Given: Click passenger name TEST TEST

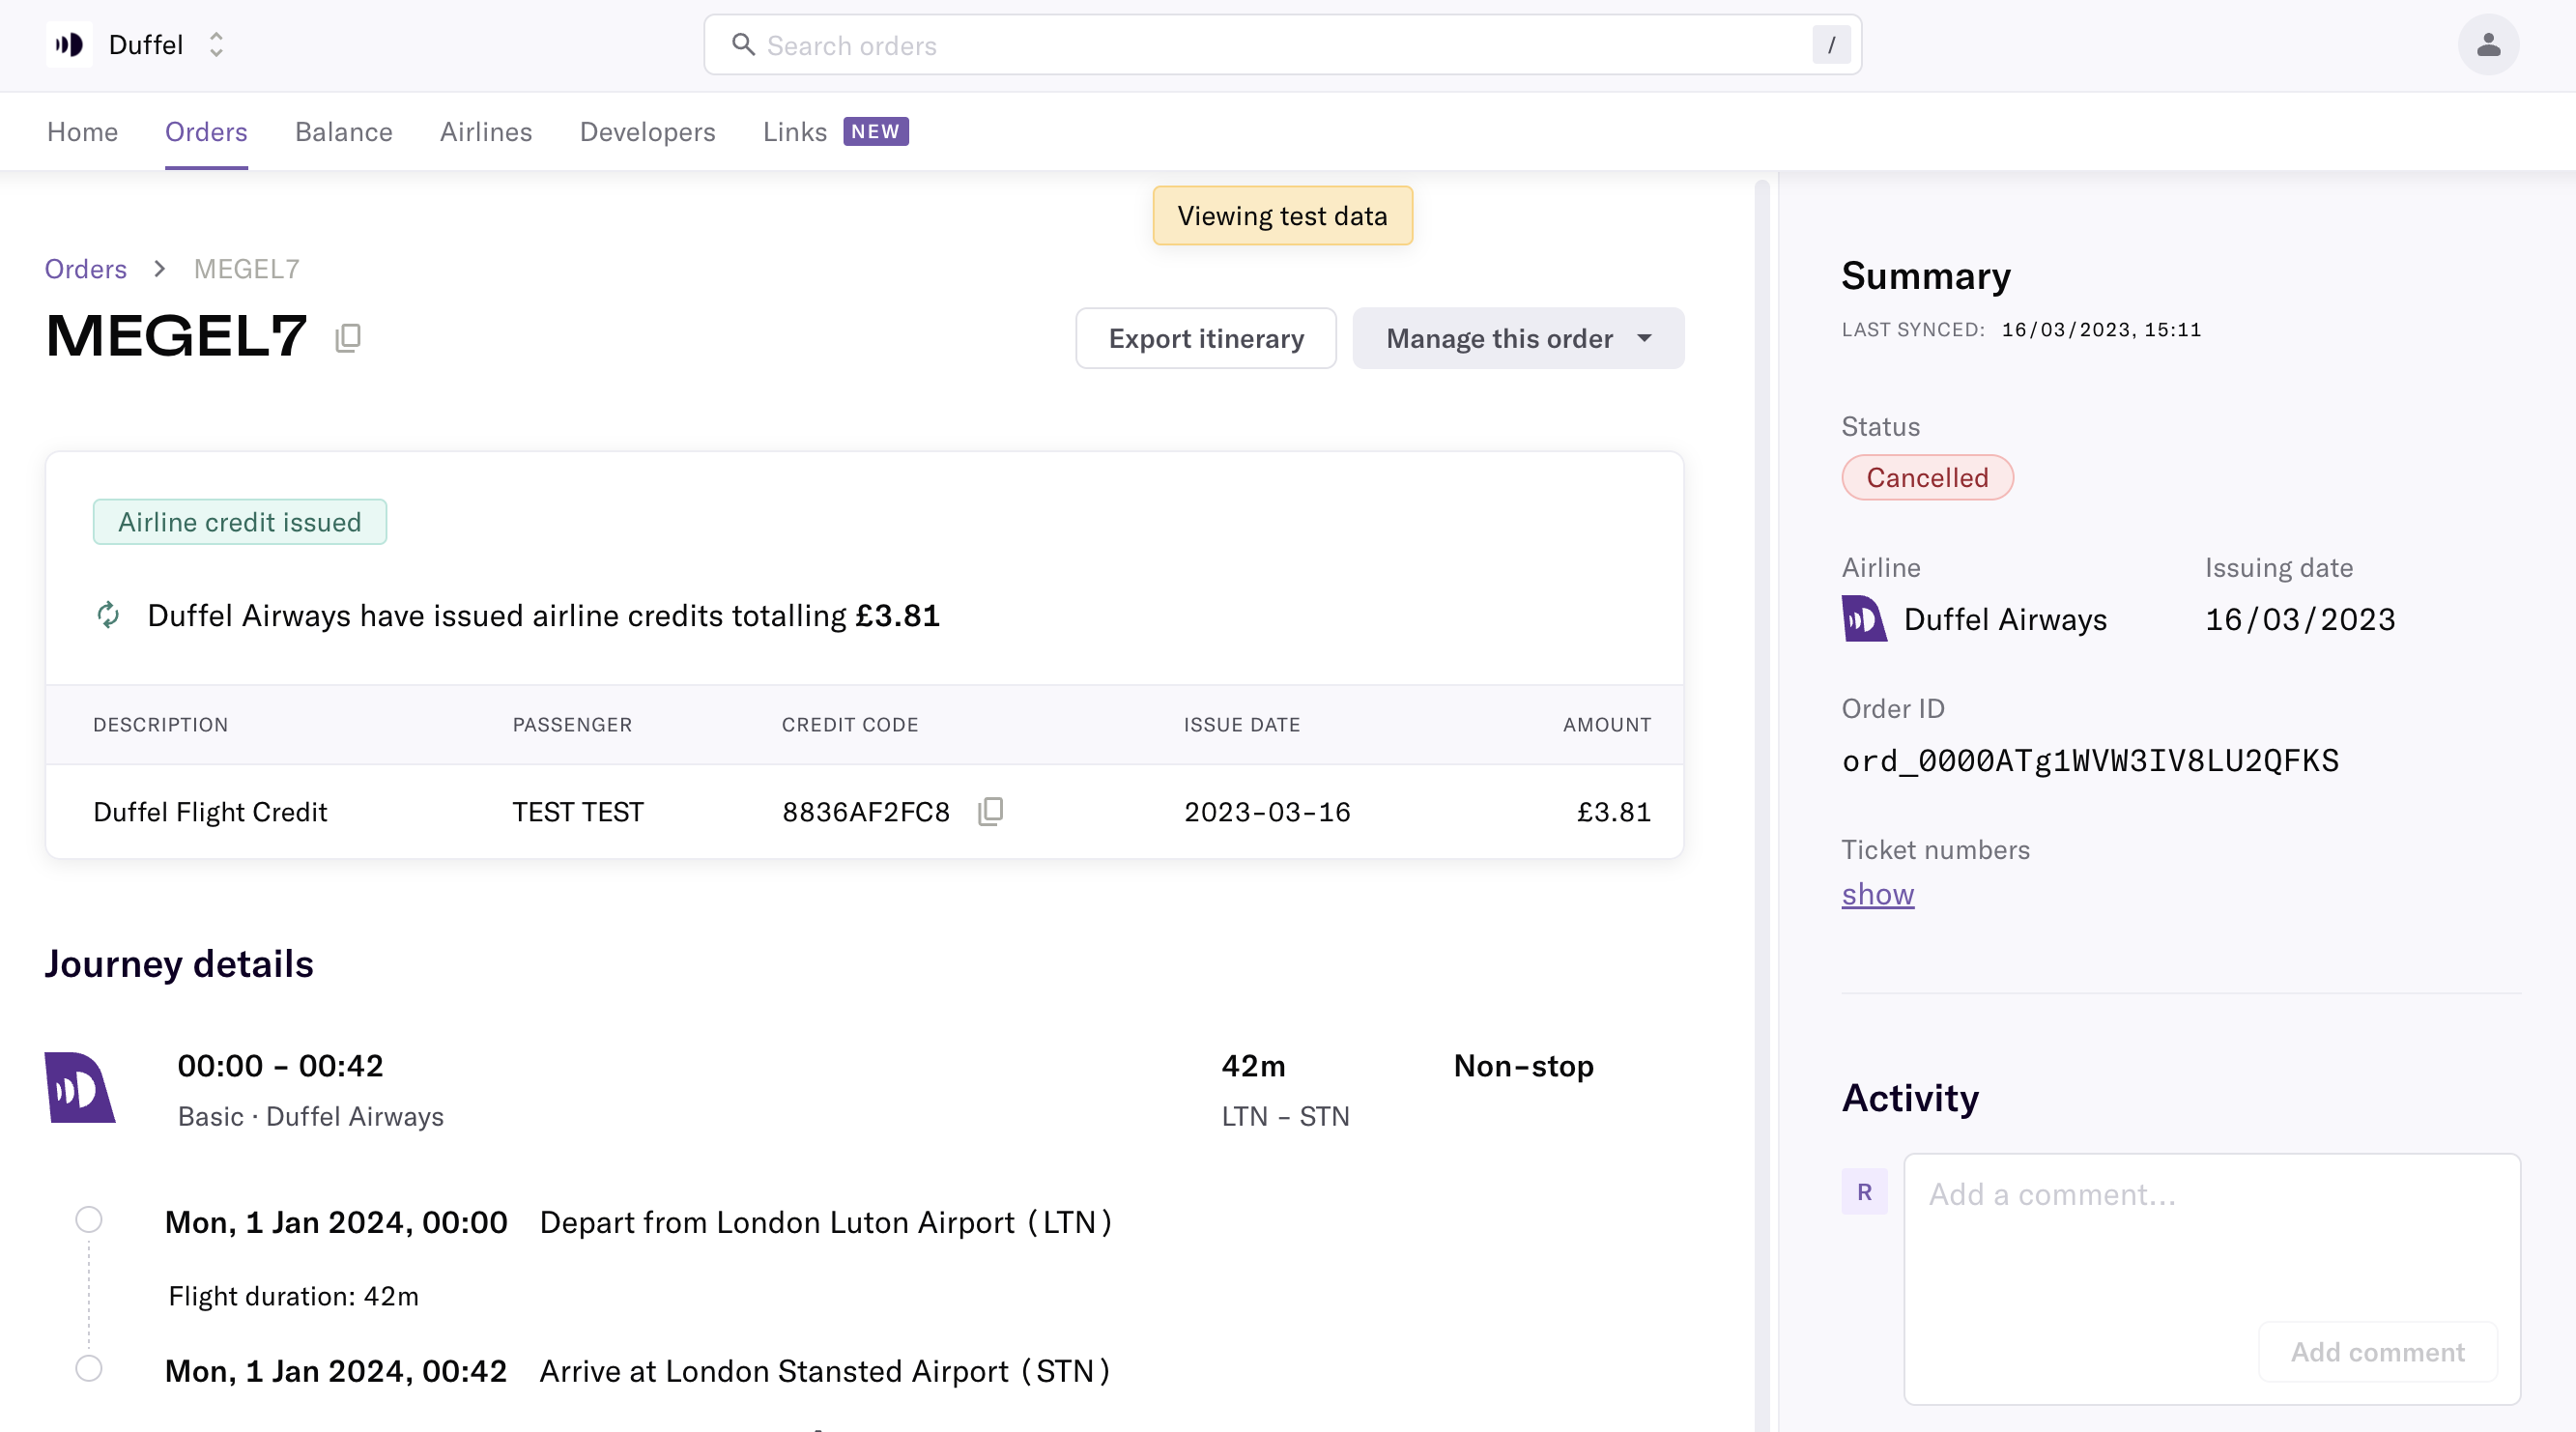Looking at the screenshot, I should pos(578,812).
